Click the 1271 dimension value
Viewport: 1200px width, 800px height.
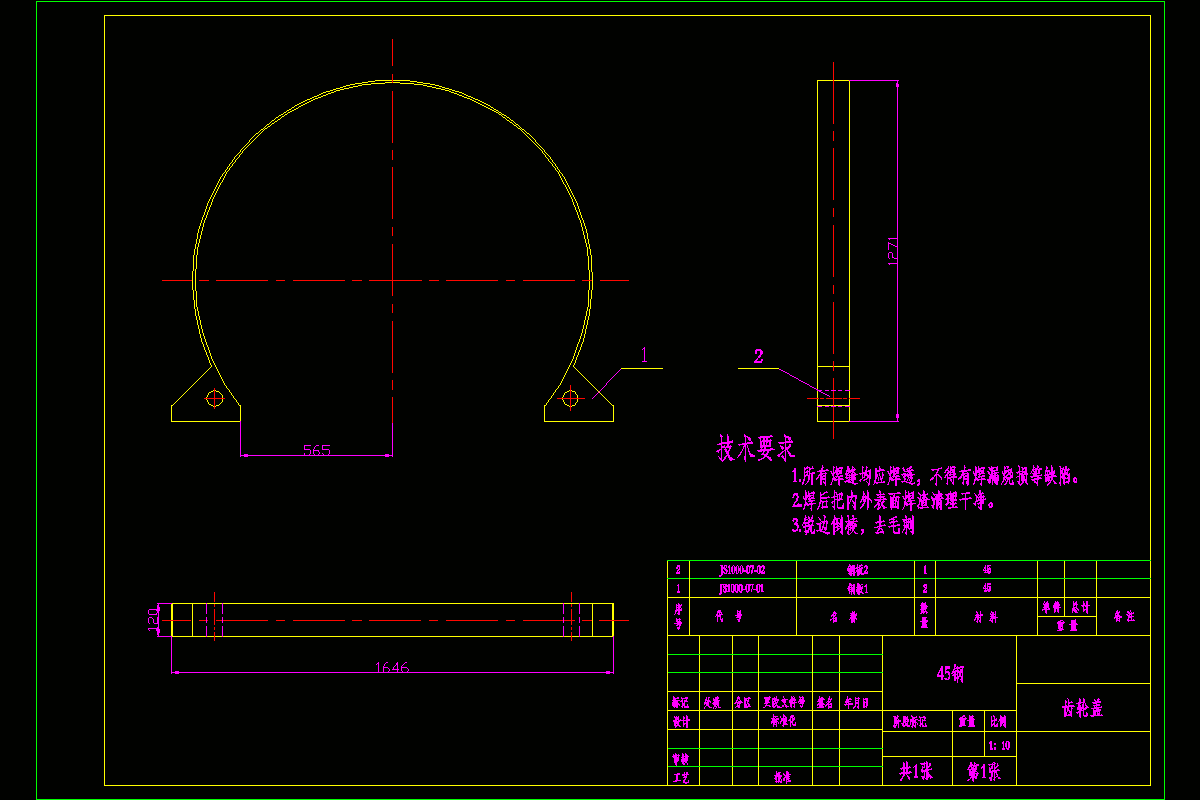tap(895, 250)
